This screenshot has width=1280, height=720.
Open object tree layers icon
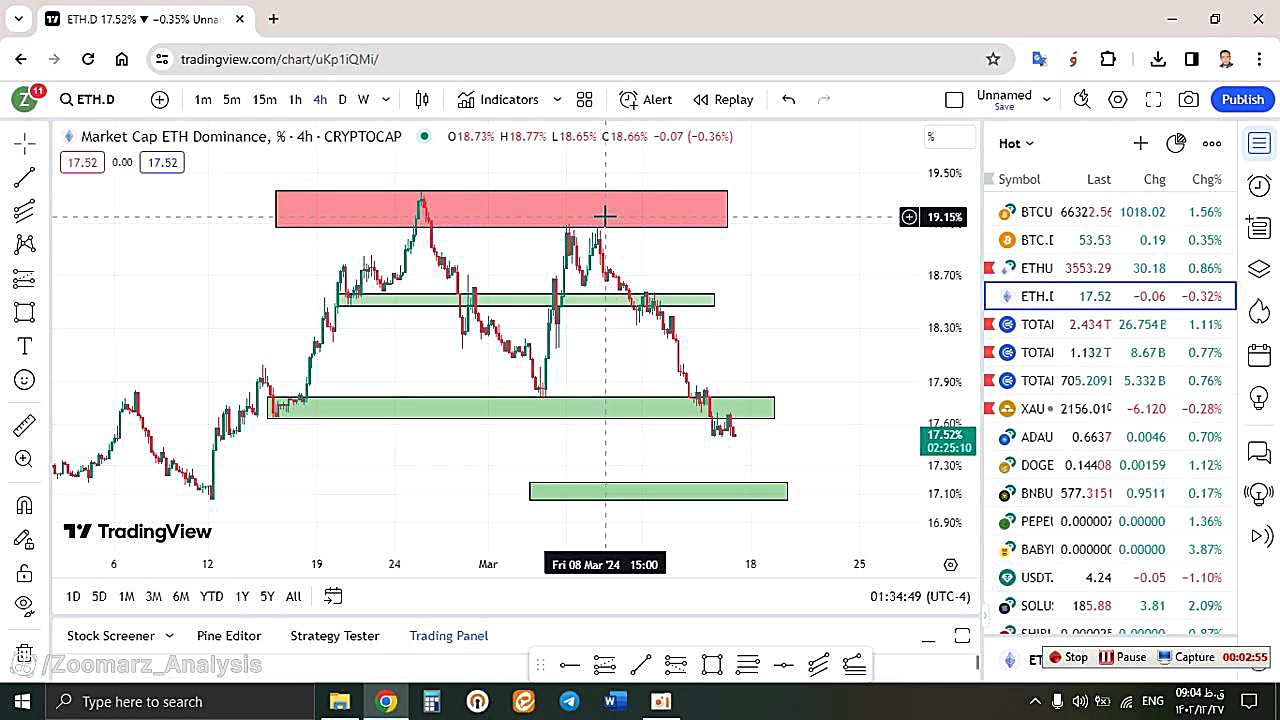pos(1259,269)
